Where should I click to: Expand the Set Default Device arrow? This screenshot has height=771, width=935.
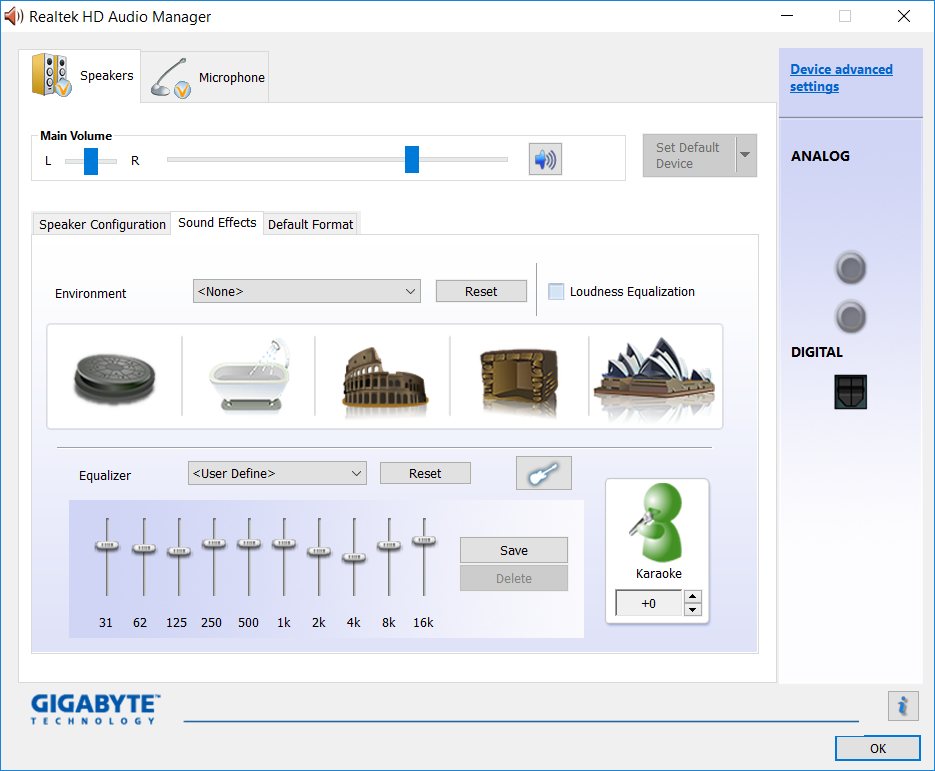click(745, 155)
